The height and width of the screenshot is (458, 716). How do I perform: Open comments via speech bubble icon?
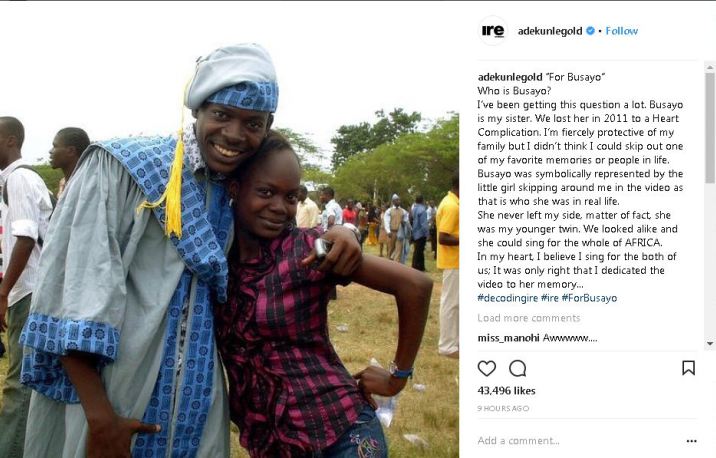517,368
